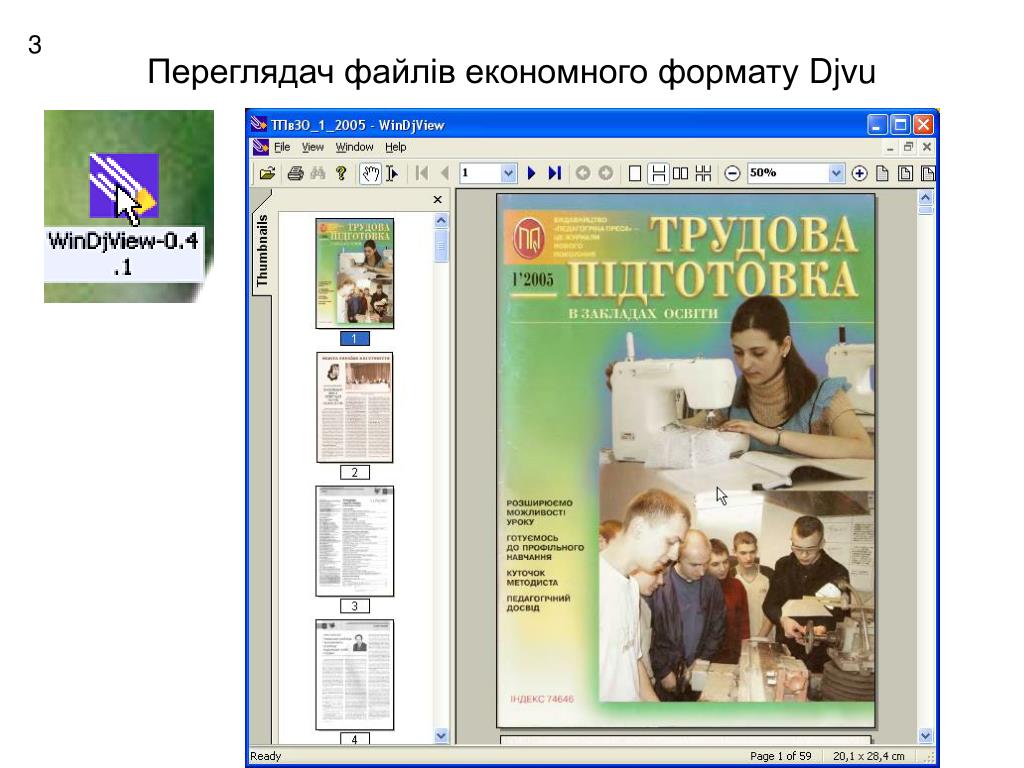This screenshot has height=768, width=1024.
Task: Click the document view scrollbar down arrow
Action: [x=925, y=736]
